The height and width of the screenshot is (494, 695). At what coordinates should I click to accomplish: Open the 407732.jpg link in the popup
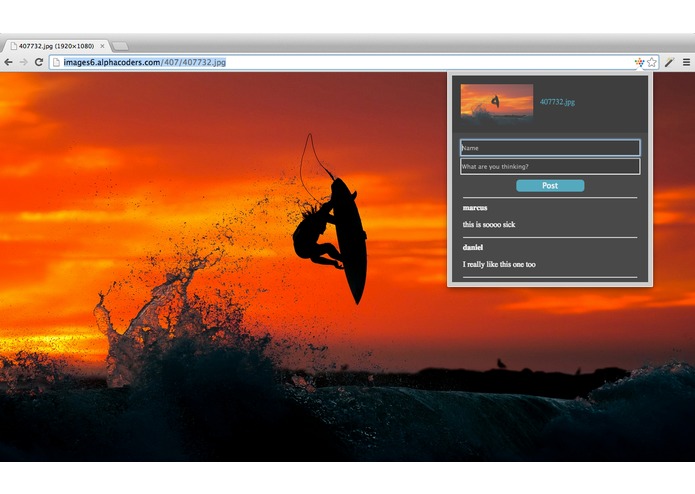point(557,102)
